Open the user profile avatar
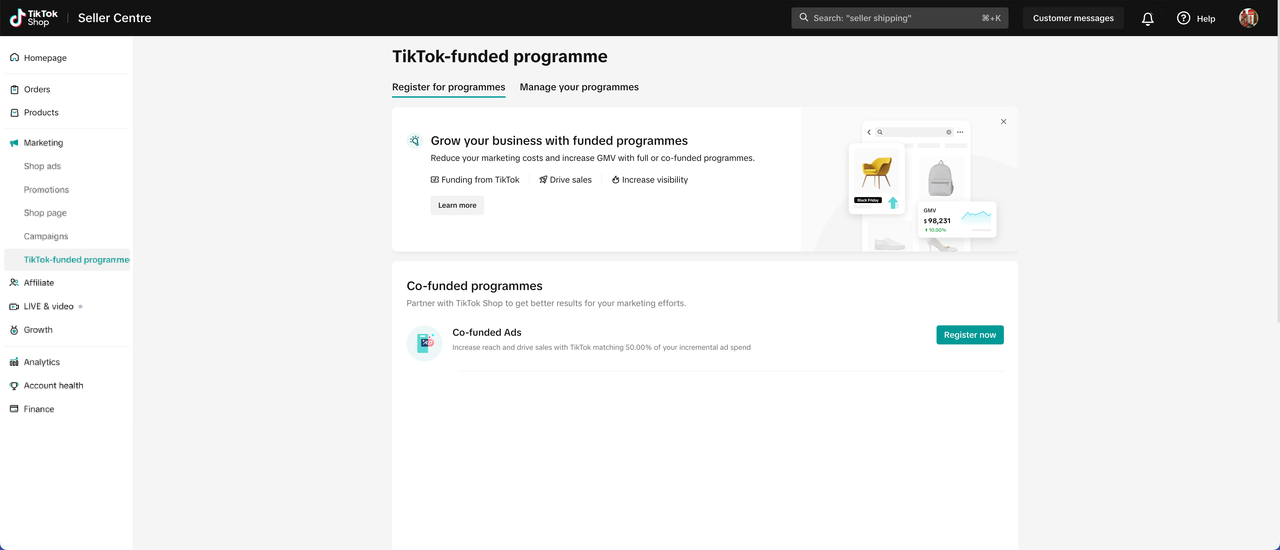The width and height of the screenshot is (1280, 550). (1248, 18)
